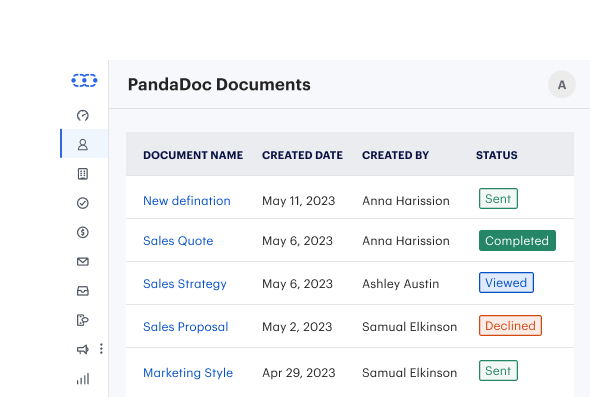The width and height of the screenshot is (590, 397).
Task: Open the Sales Quote document link
Action: click(178, 241)
